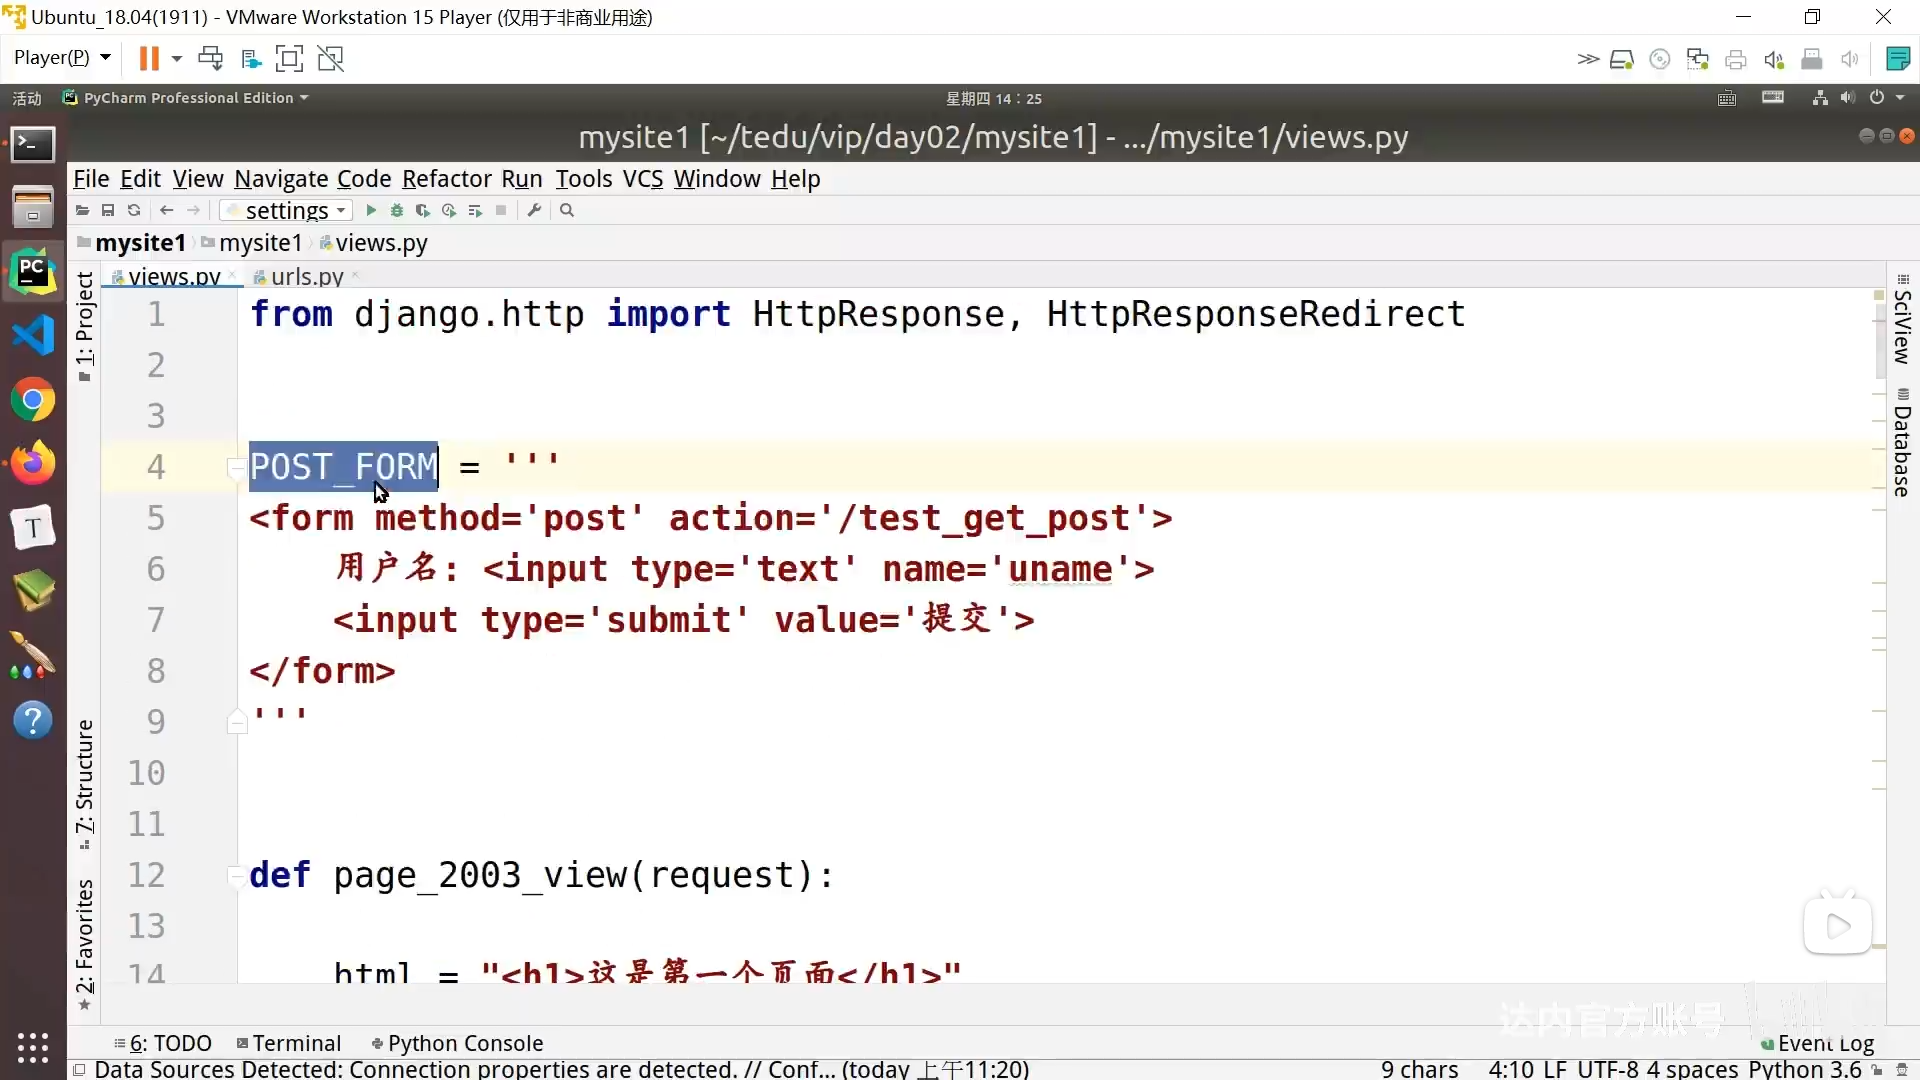Navigate back with the left arrow icon
Image resolution: width=1920 pixels, height=1080 pixels.
(167, 211)
